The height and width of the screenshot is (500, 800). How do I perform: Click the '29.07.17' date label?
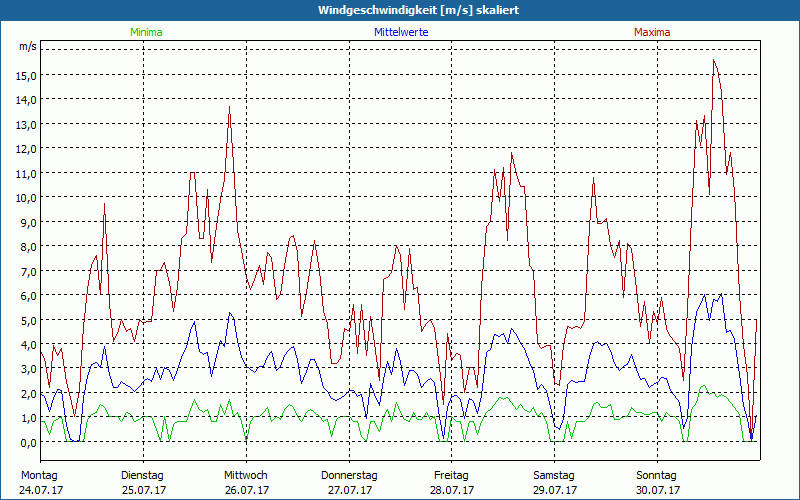tap(555, 490)
